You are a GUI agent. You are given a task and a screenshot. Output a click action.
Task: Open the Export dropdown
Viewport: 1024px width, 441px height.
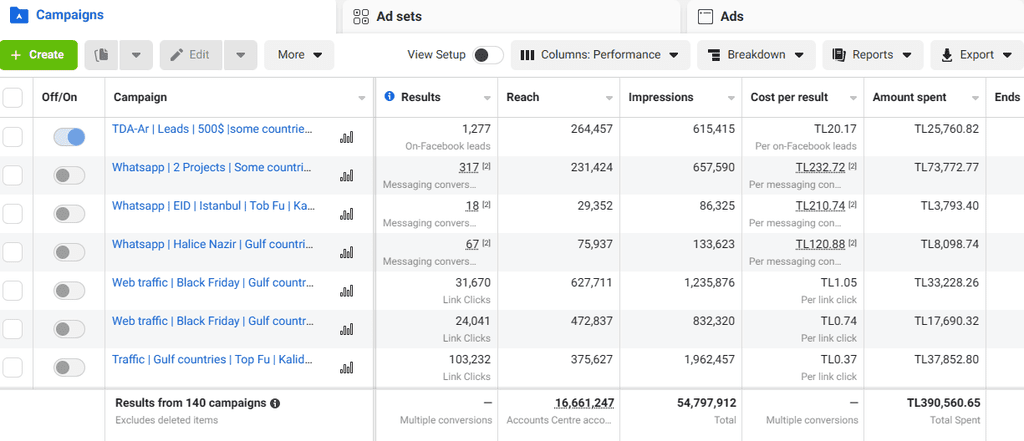click(977, 55)
